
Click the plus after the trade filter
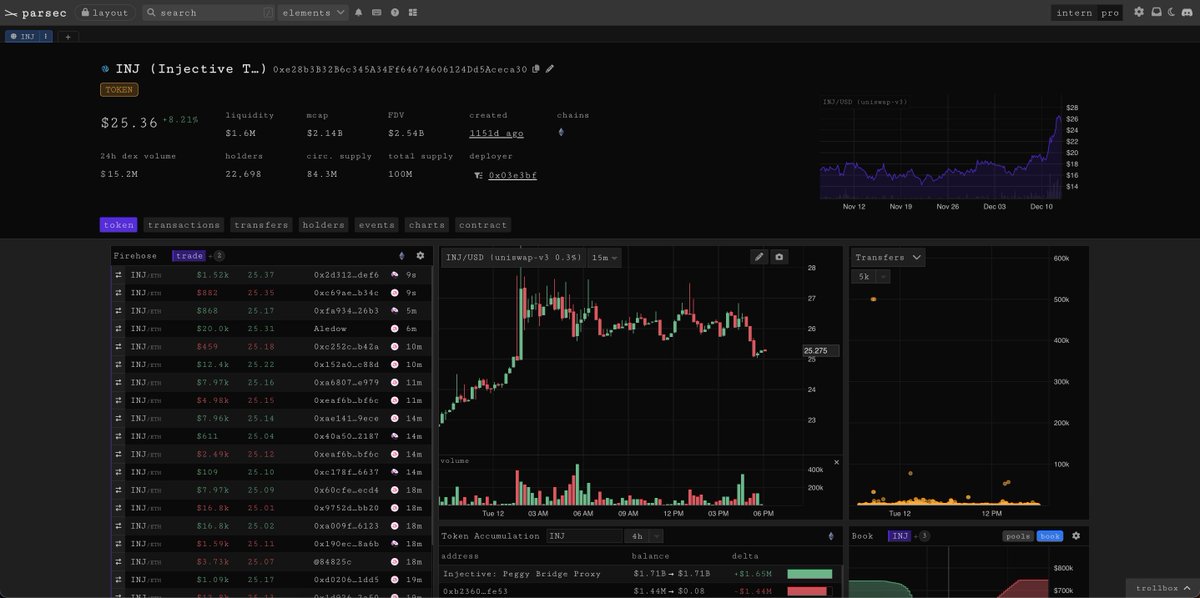pyautogui.click(x=209, y=256)
